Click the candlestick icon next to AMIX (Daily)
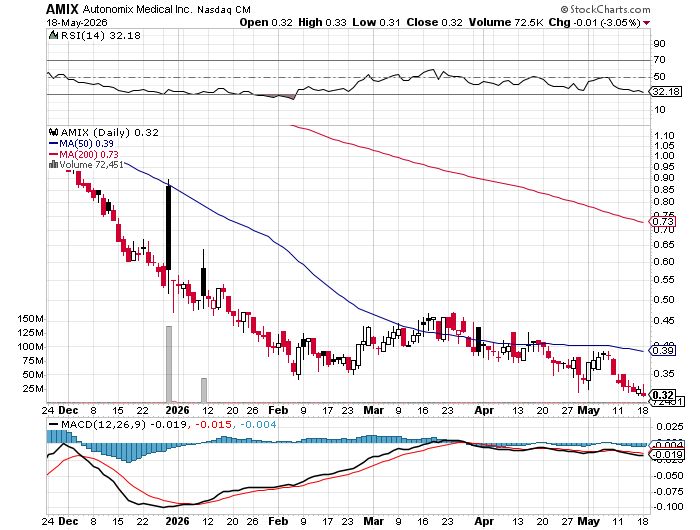The image size is (700, 530). pos(53,133)
